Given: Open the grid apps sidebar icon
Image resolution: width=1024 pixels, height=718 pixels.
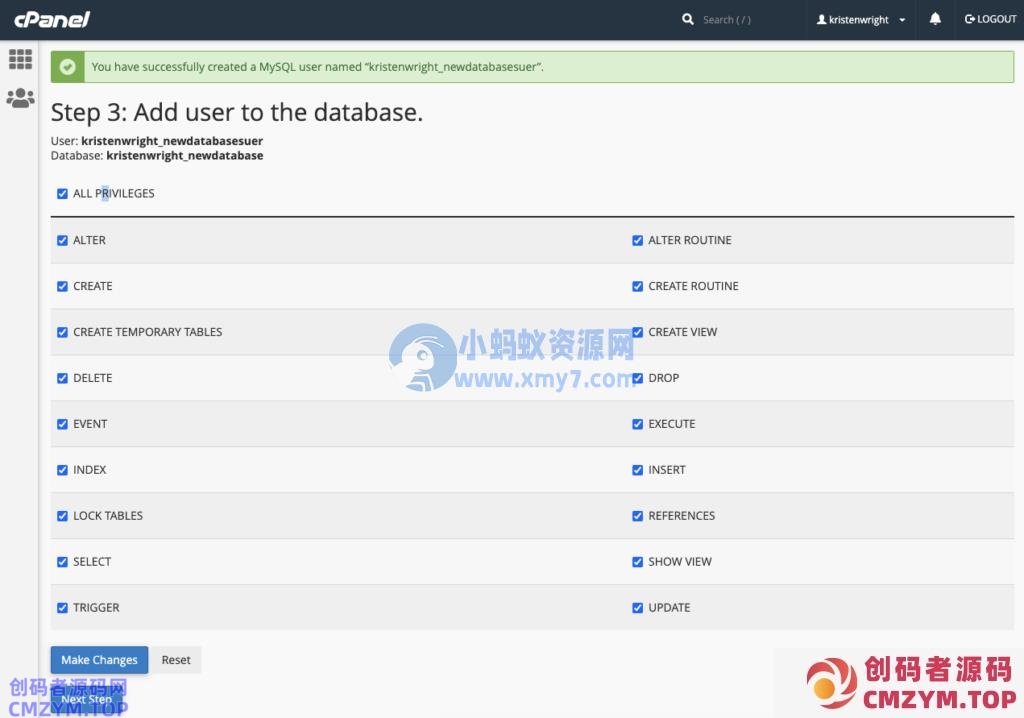Looking at the screenshot, I should (20, 59).
